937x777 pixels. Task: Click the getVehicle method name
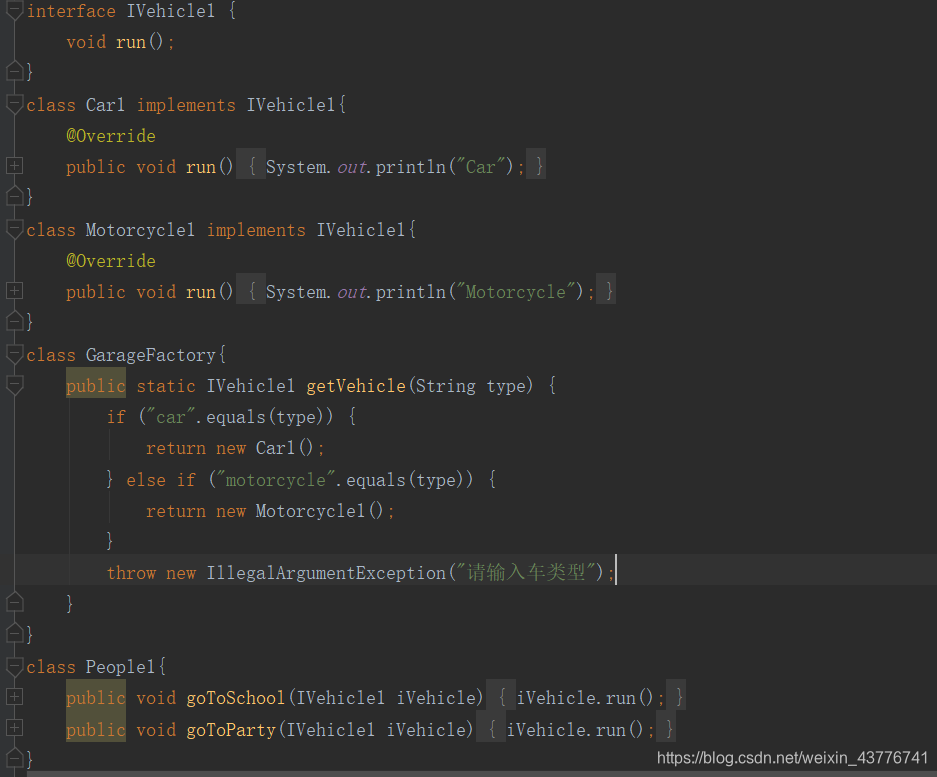point(356,386)
